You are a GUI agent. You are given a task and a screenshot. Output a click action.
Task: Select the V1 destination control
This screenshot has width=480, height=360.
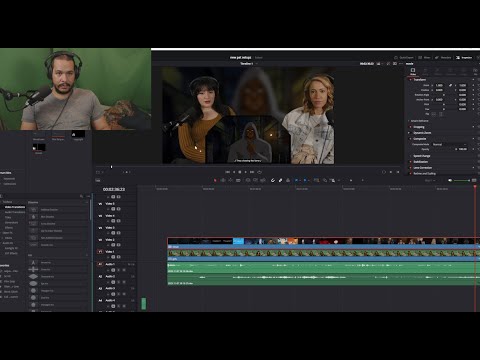tap(100, 252)
